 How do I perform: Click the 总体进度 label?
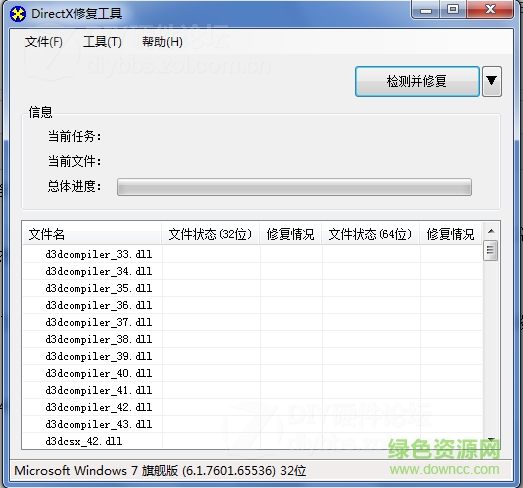[74, 186]
